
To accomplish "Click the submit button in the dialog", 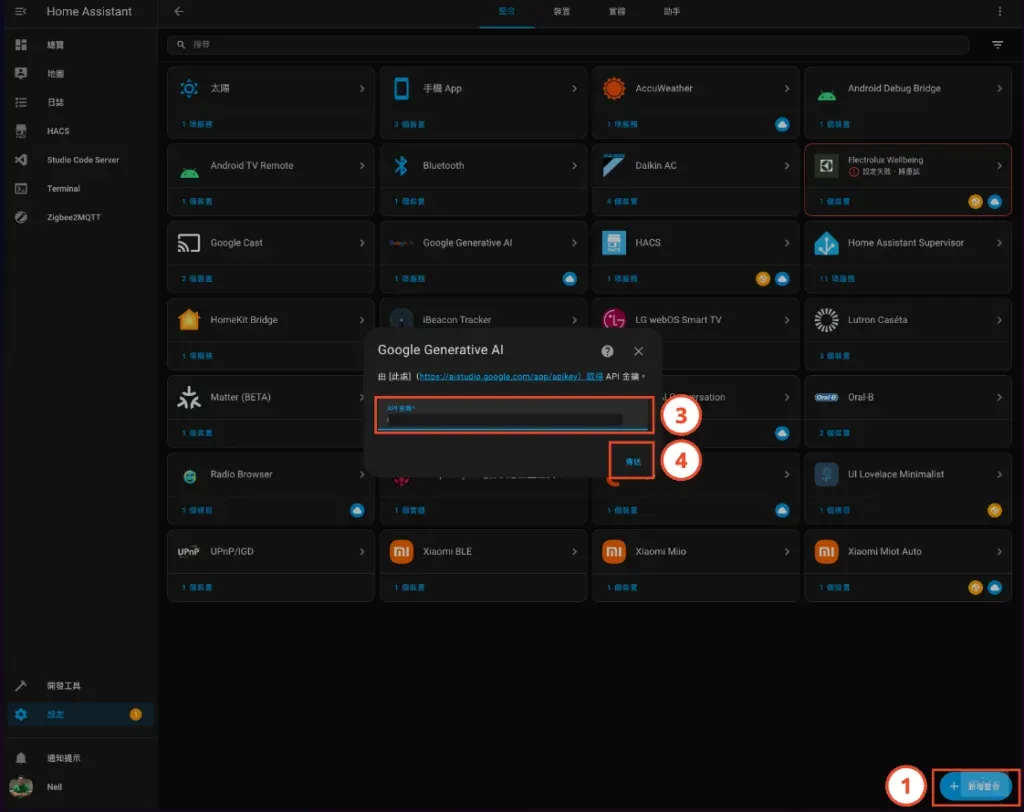I will (x=632, y=461).
